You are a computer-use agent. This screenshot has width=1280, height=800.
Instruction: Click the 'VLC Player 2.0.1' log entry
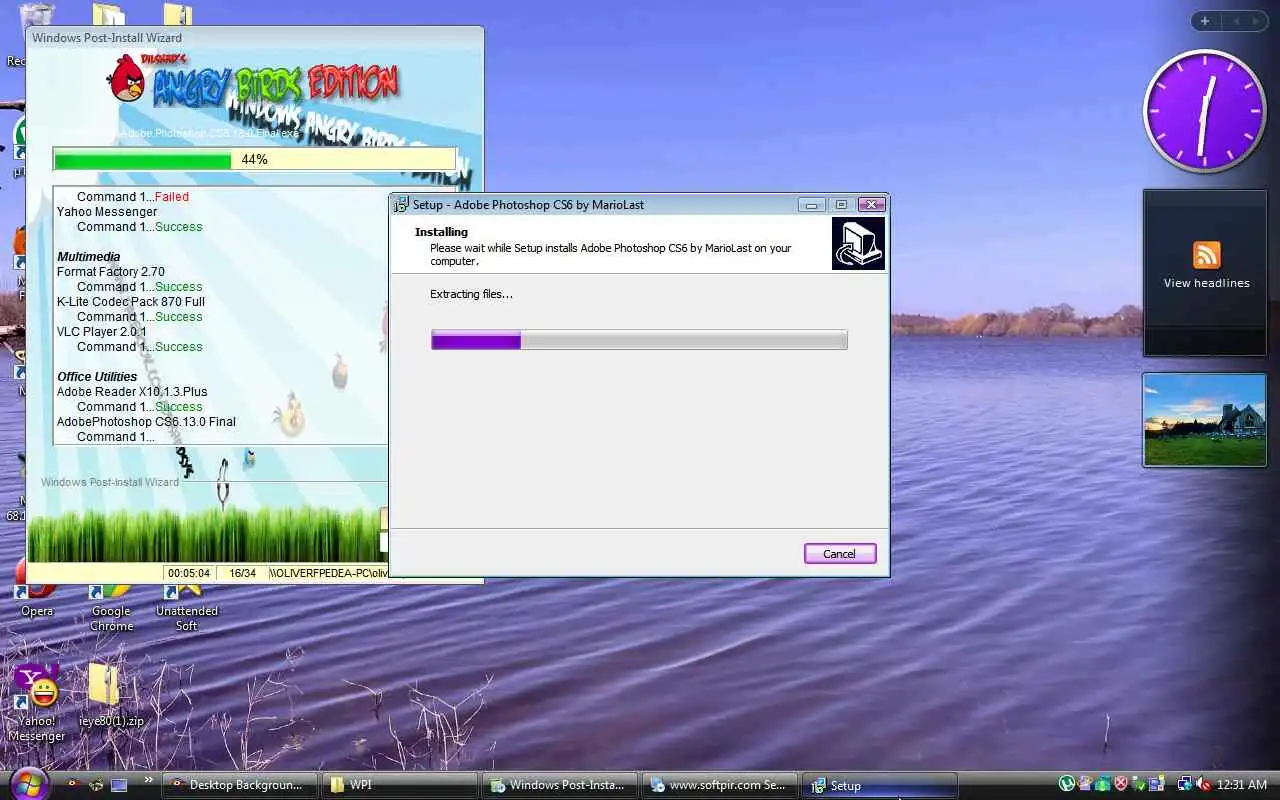(x=102, y=332)
